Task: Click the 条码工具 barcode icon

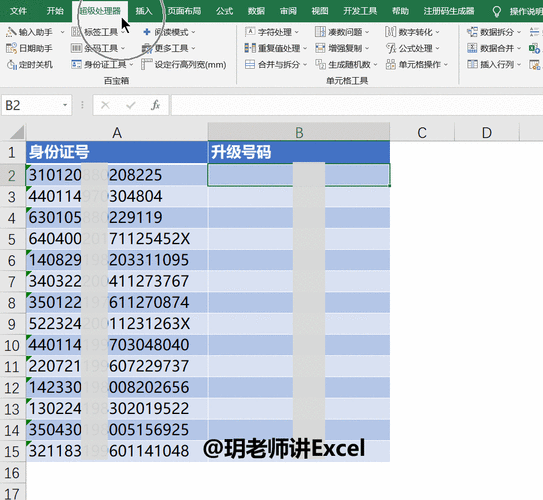Action: coord(76,48)
